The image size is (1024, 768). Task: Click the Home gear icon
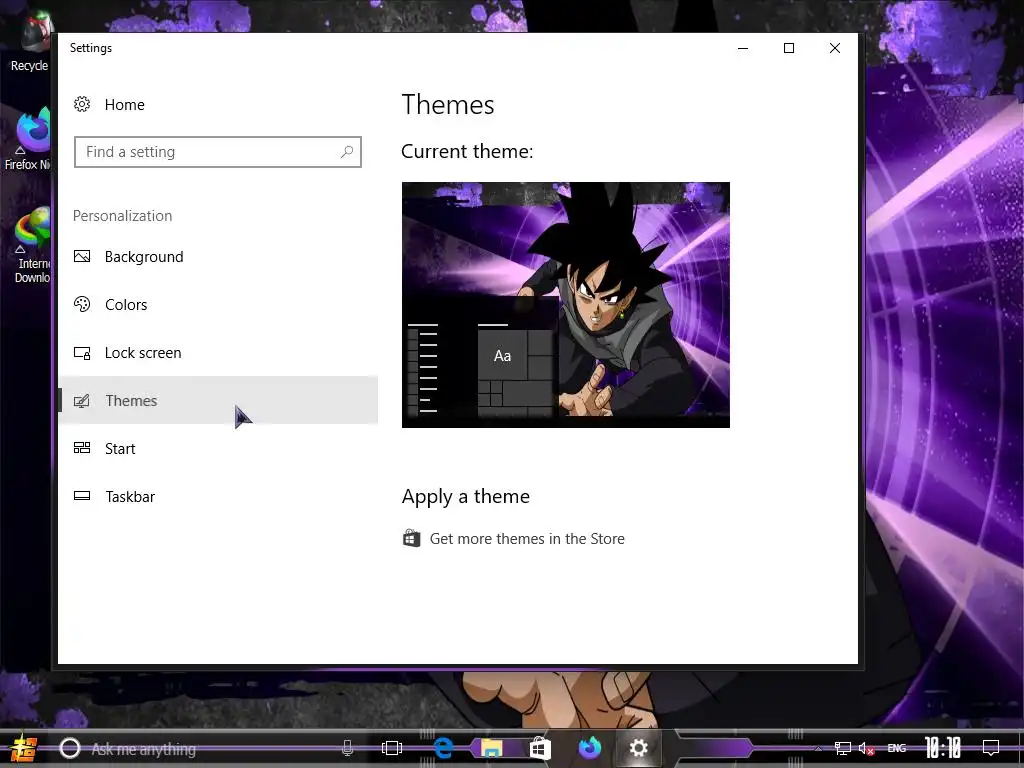coord(82,104)
